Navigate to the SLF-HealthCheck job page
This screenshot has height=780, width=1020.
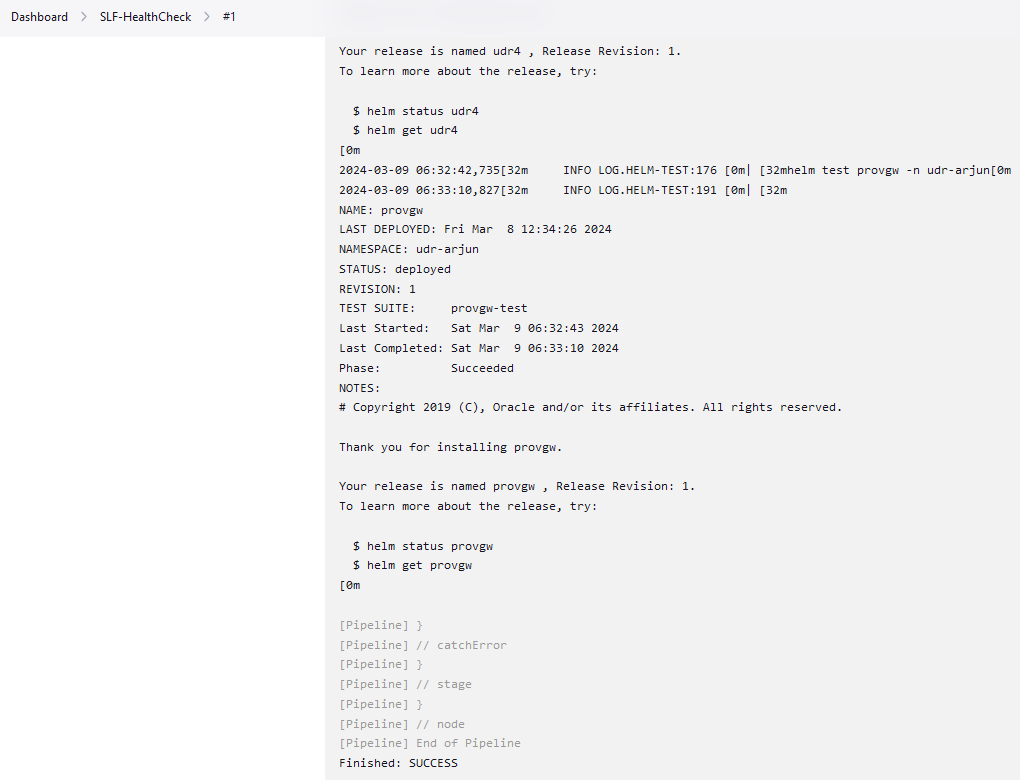pos(145,16)
